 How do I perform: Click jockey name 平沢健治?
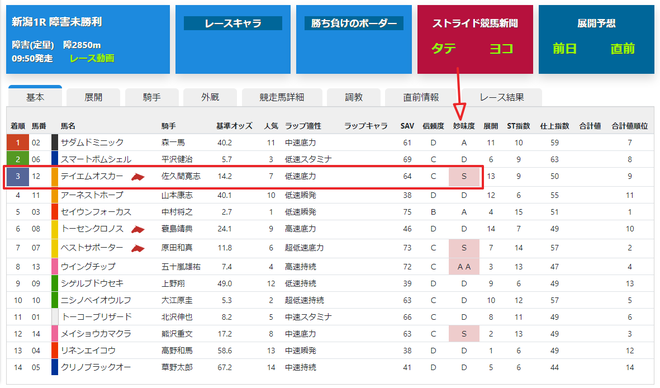point(177,159)
